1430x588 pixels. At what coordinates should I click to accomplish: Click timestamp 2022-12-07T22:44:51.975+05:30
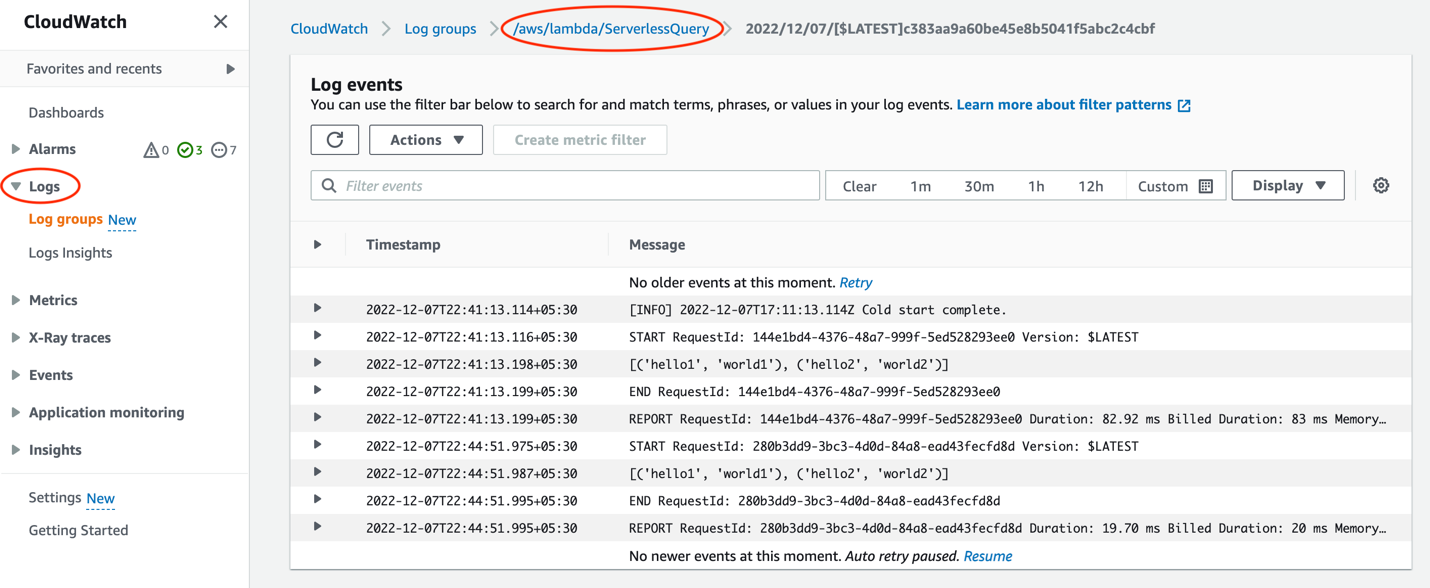[471, 446]
